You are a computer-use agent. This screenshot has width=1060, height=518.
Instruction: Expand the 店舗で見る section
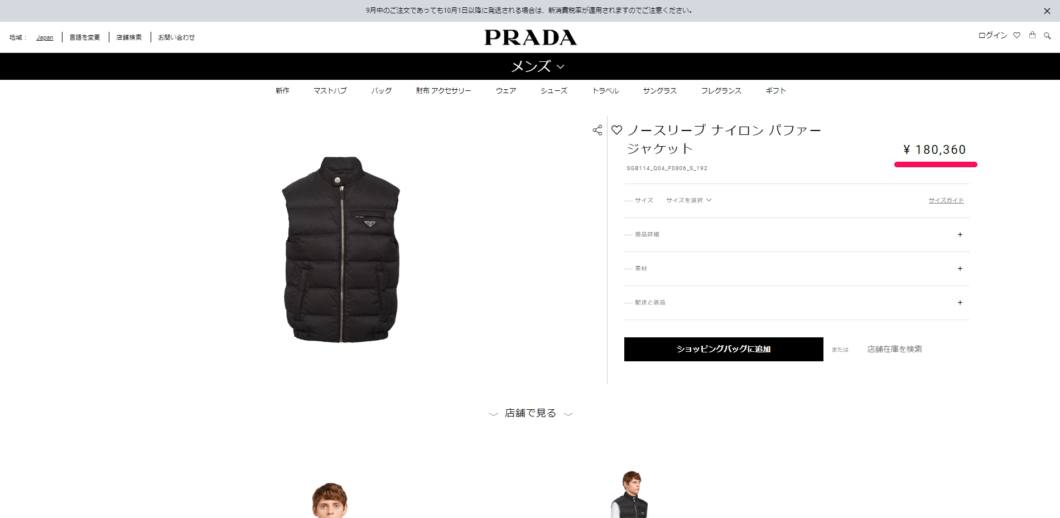point(531,413)
